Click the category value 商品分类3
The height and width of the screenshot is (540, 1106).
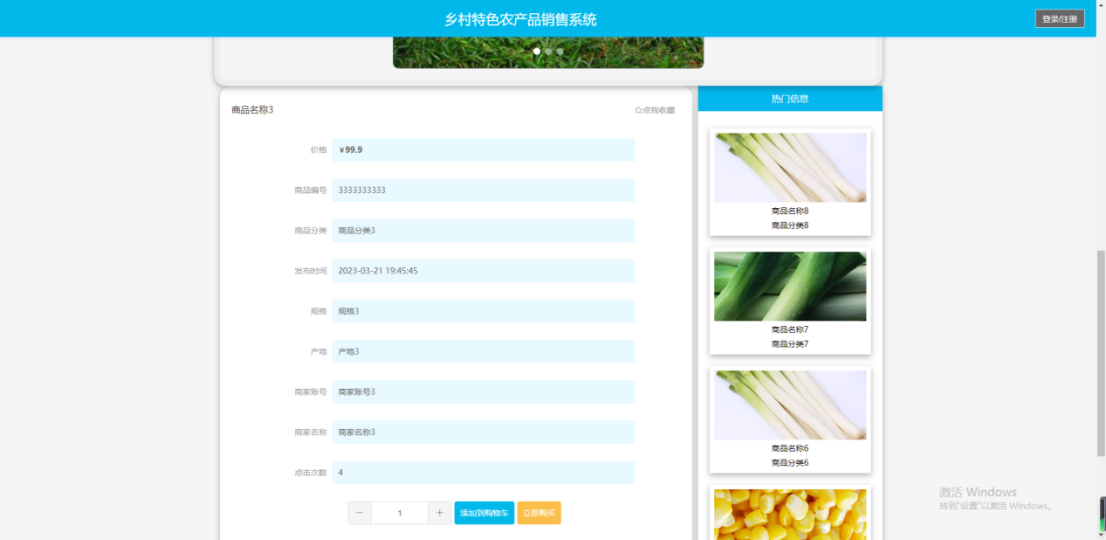[x=357, y=231]
